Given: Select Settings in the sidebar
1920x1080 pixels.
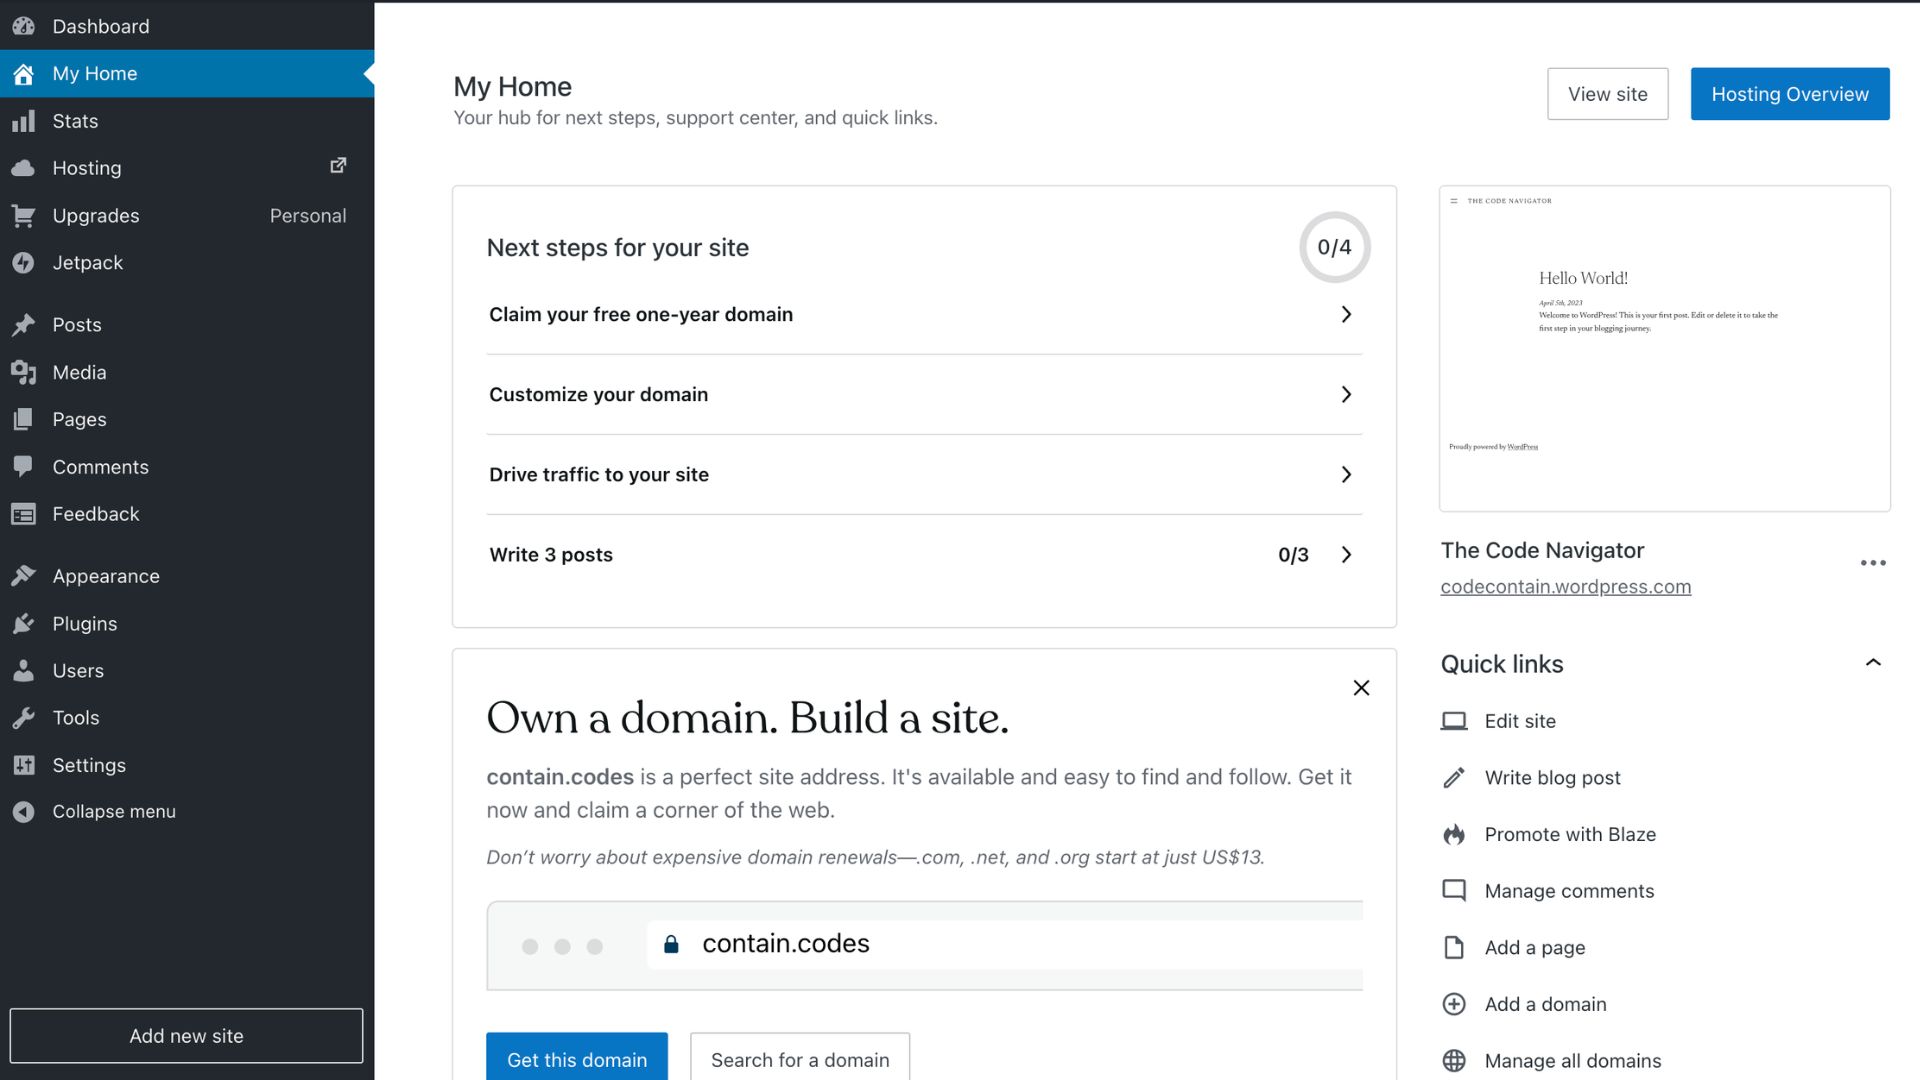Looking at the screenshot, I should [187, 765].
